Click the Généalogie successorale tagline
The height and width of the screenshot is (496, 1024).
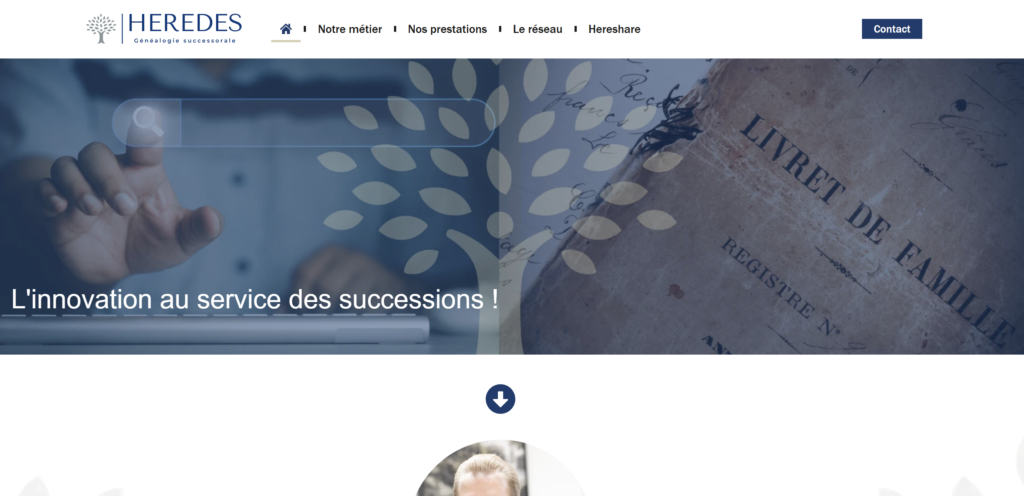pos(185,40)
